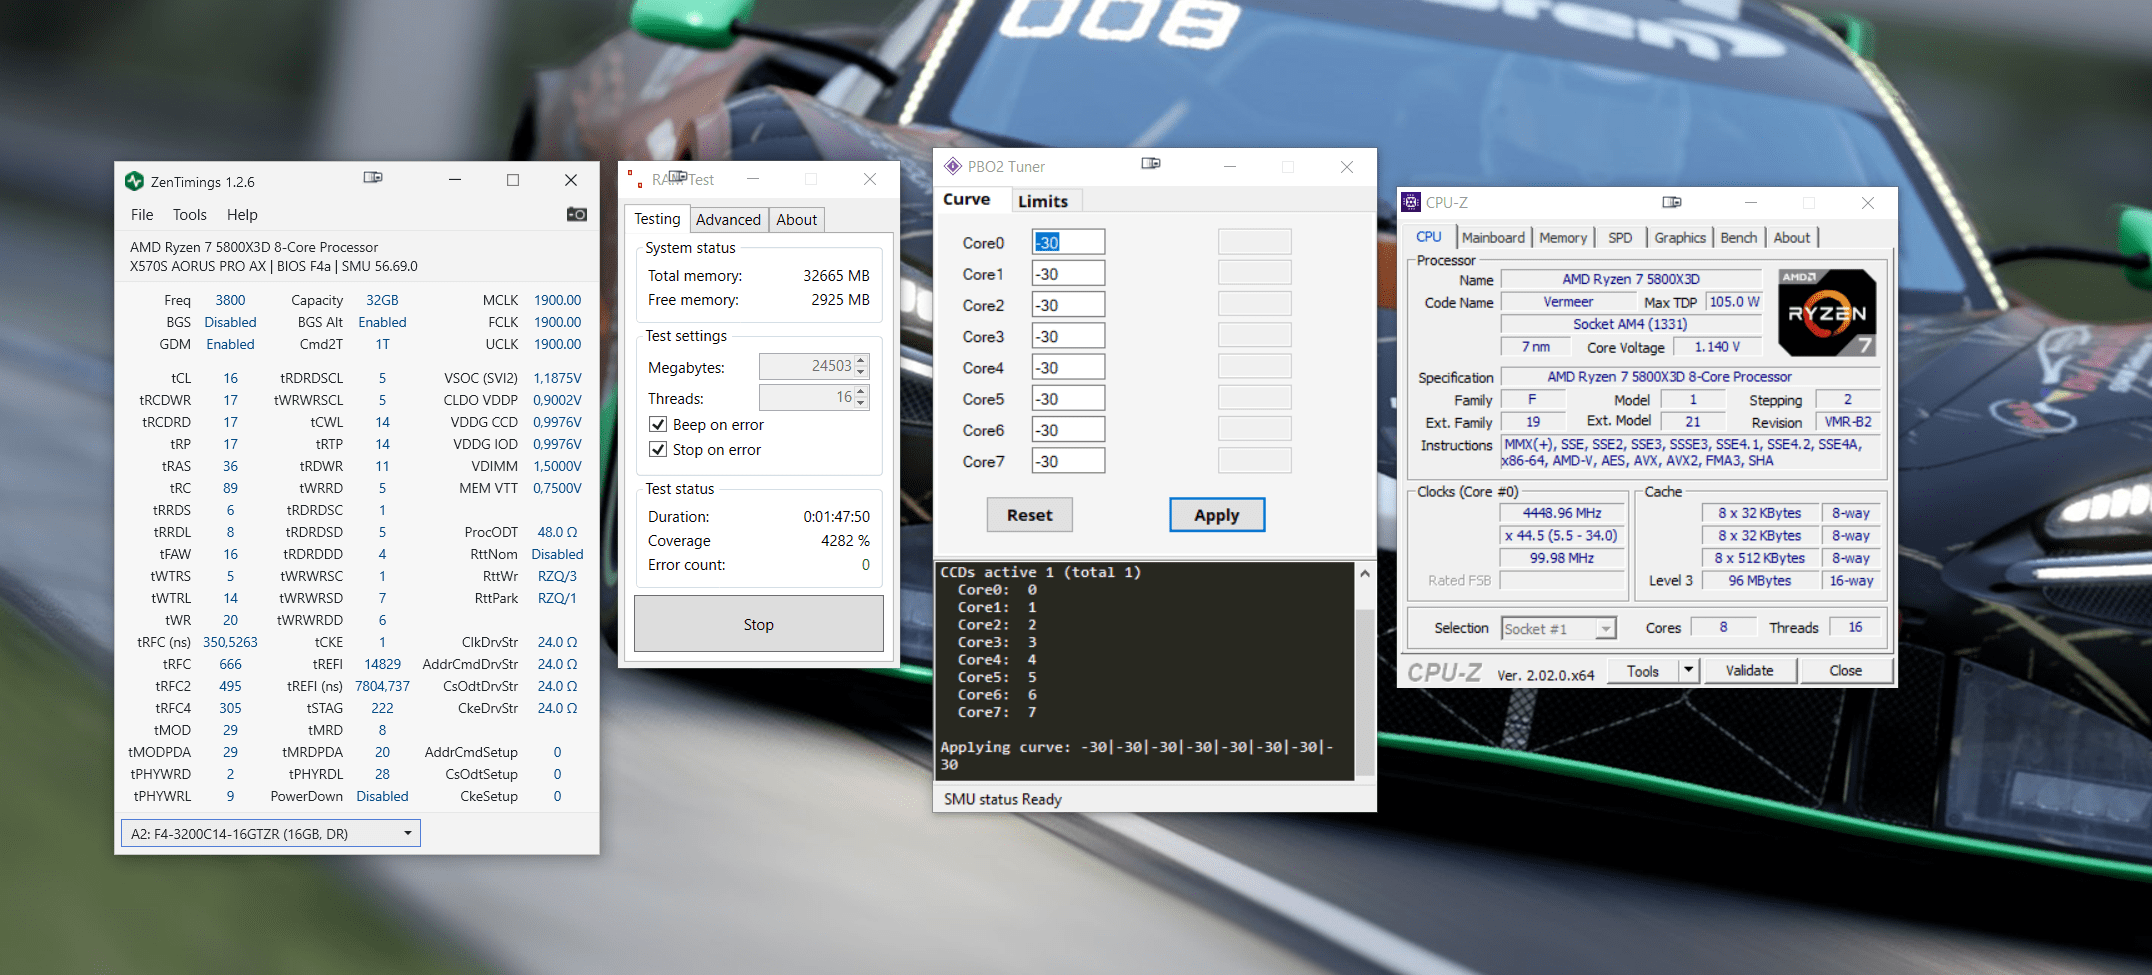
Task: Switch to RAM Test About tab
Action: (x=796, y=220)
